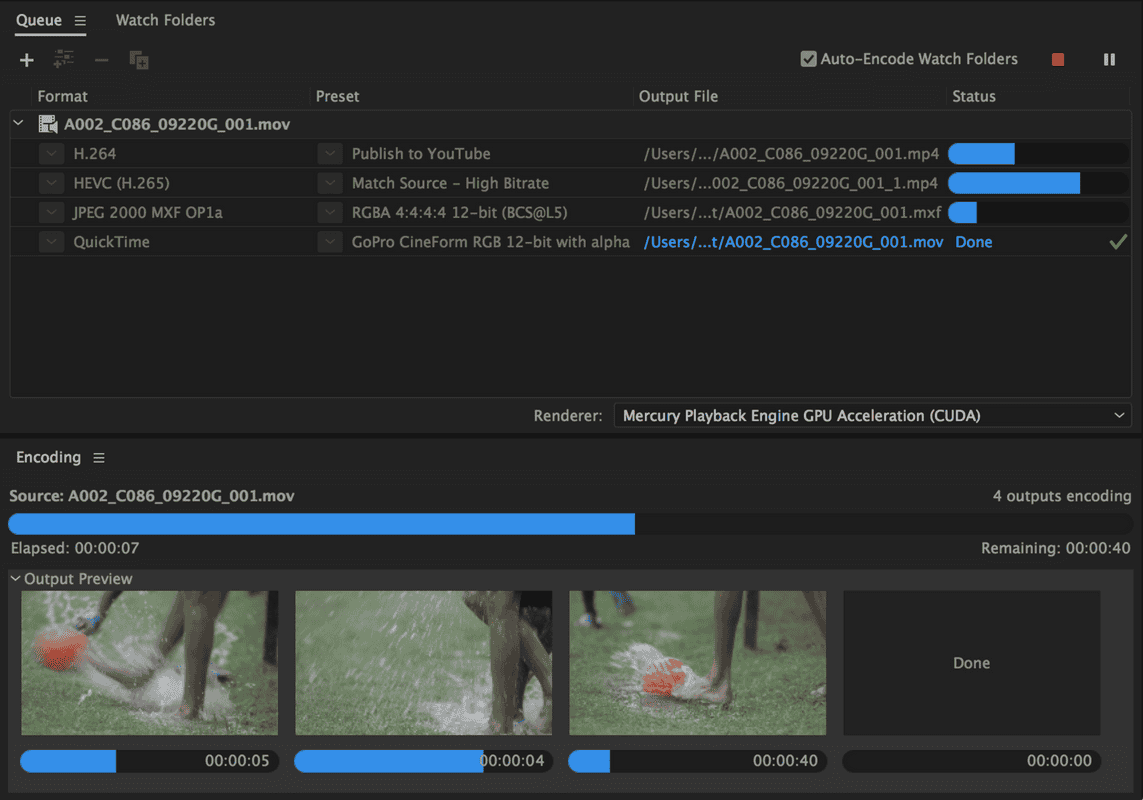Open the Encoding panel menu icon

tap(99, 458)
